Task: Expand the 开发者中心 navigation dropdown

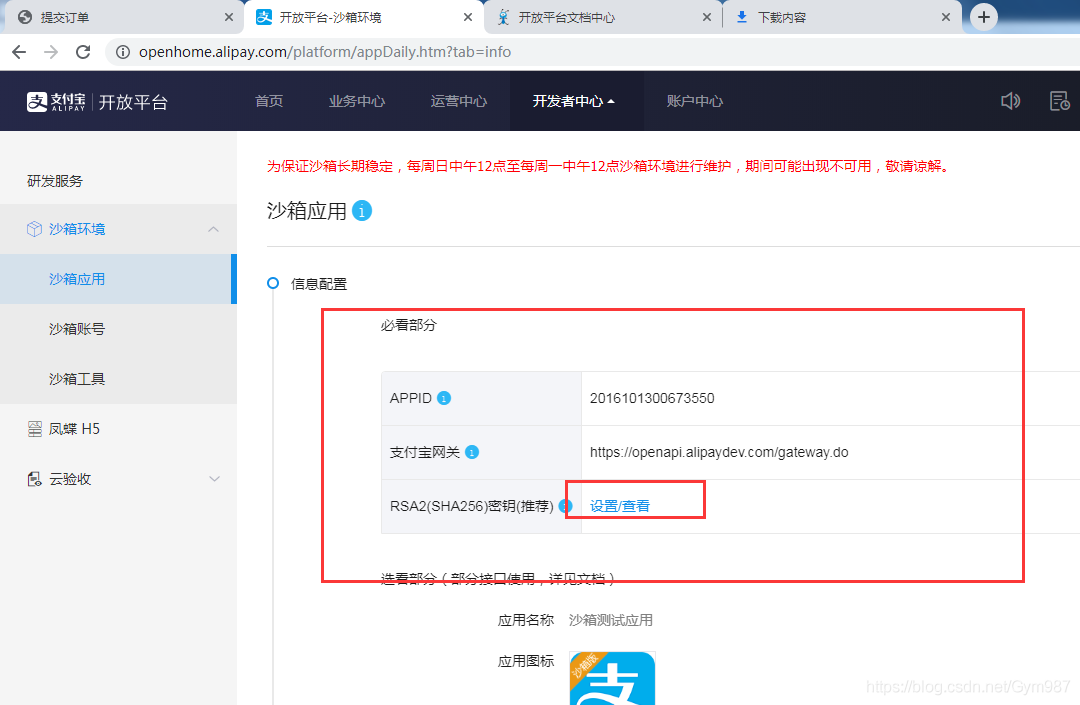Action: pos(573,101)
